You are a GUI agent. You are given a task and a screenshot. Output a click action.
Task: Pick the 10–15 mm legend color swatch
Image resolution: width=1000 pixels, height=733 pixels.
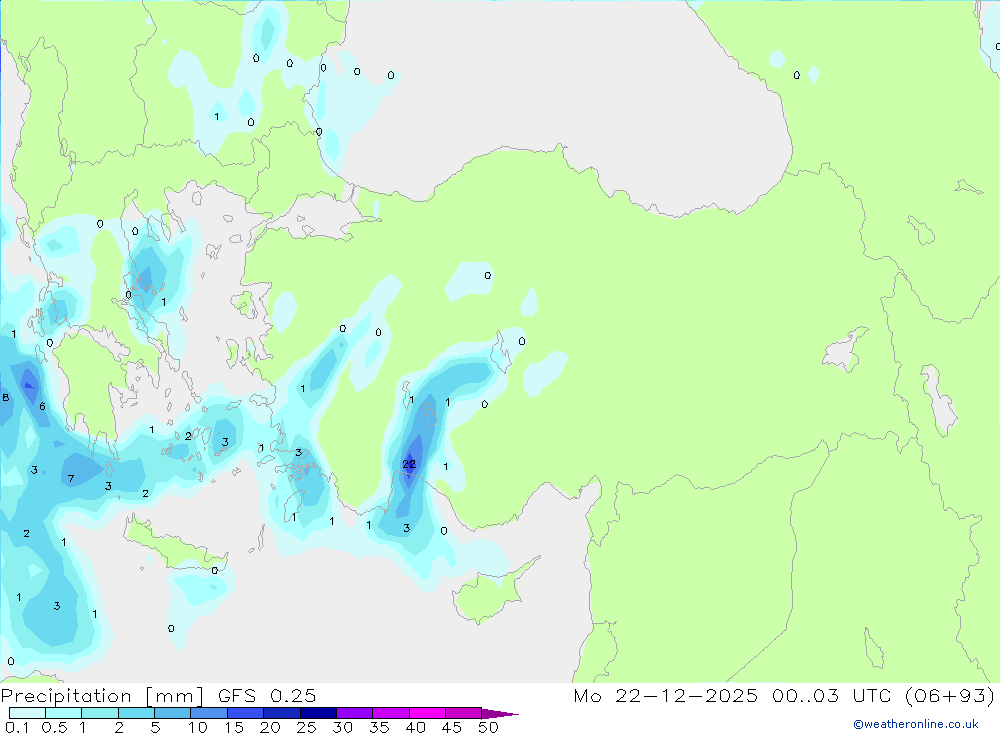tap(209, 713)
